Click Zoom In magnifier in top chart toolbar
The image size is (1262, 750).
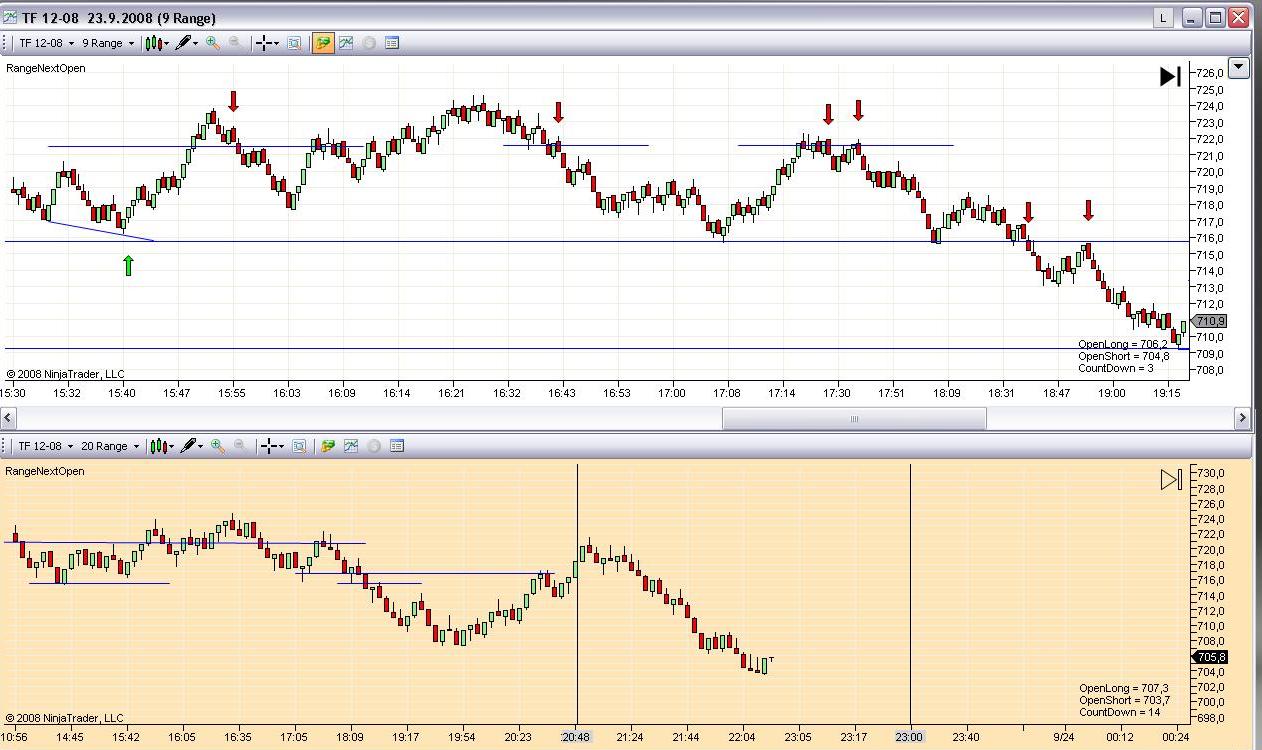(212, 43)
